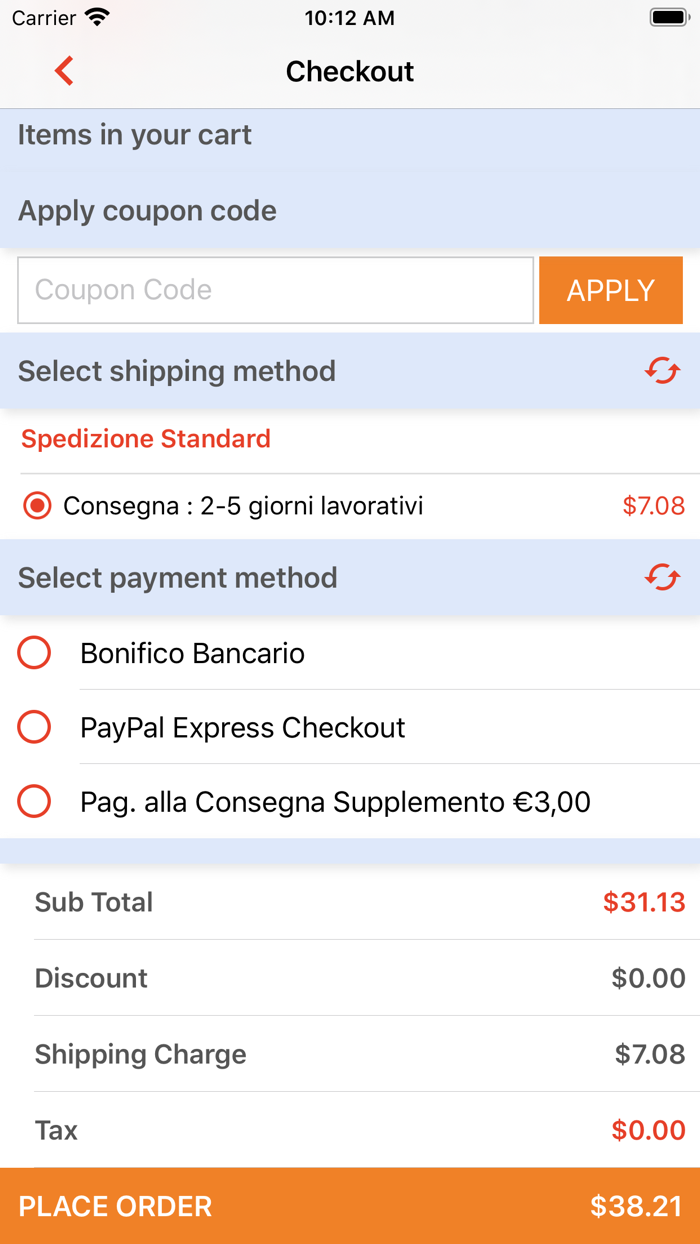
Task: Tap PLACE ORDER to complete purchase
Action: [x=114, y=1207]
